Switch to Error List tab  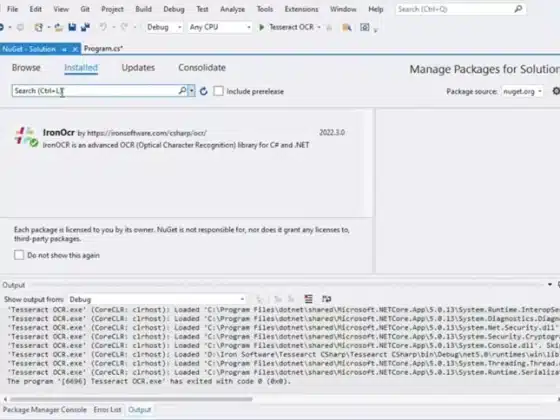[x=107, y=410]
